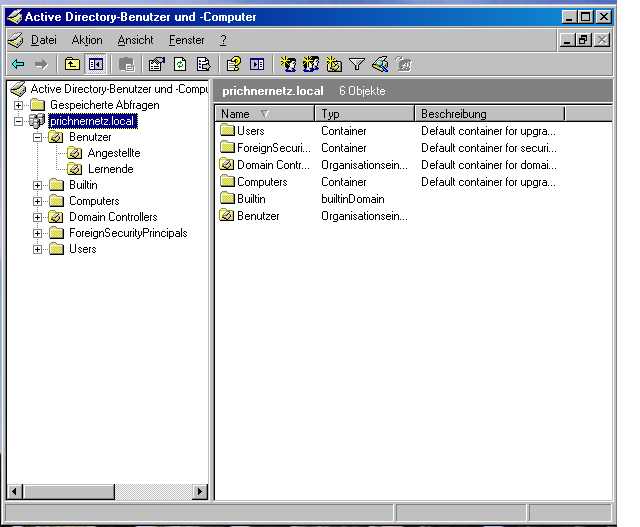Expand the Builtin tree node
This screenshot has height=527, width=640.
38,185
